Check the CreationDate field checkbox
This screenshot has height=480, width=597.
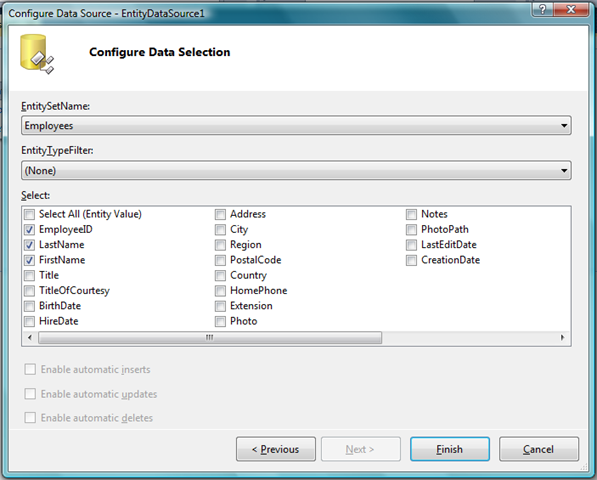click(411, 260)
